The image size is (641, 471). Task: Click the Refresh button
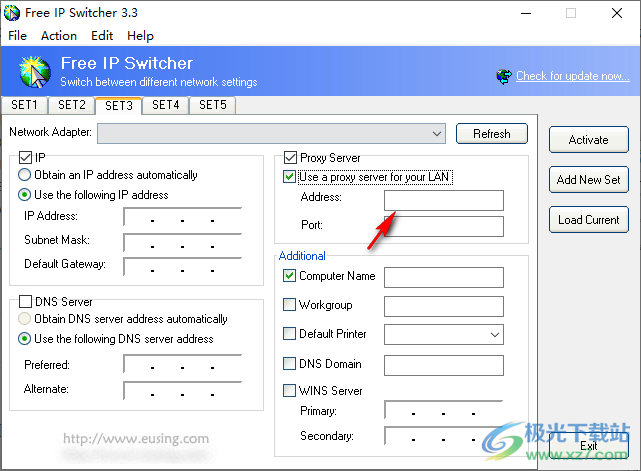coord(492,134)
